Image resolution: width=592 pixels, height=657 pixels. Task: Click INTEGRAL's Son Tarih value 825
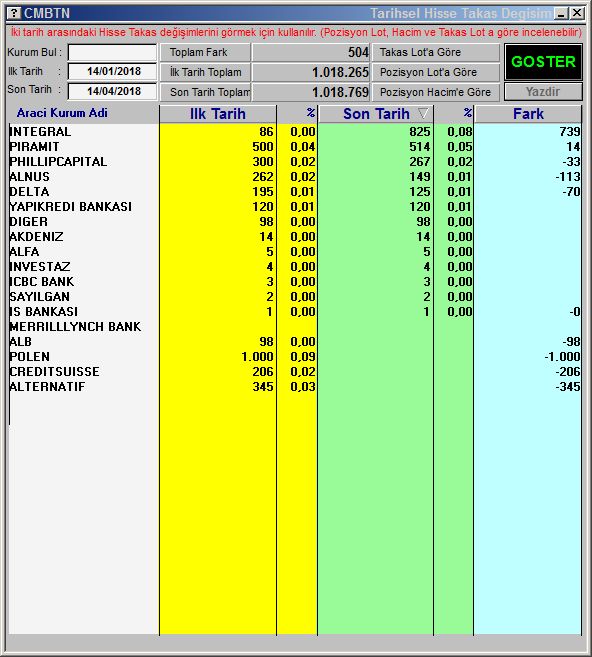pyautogui.click(x=420, y=132)
